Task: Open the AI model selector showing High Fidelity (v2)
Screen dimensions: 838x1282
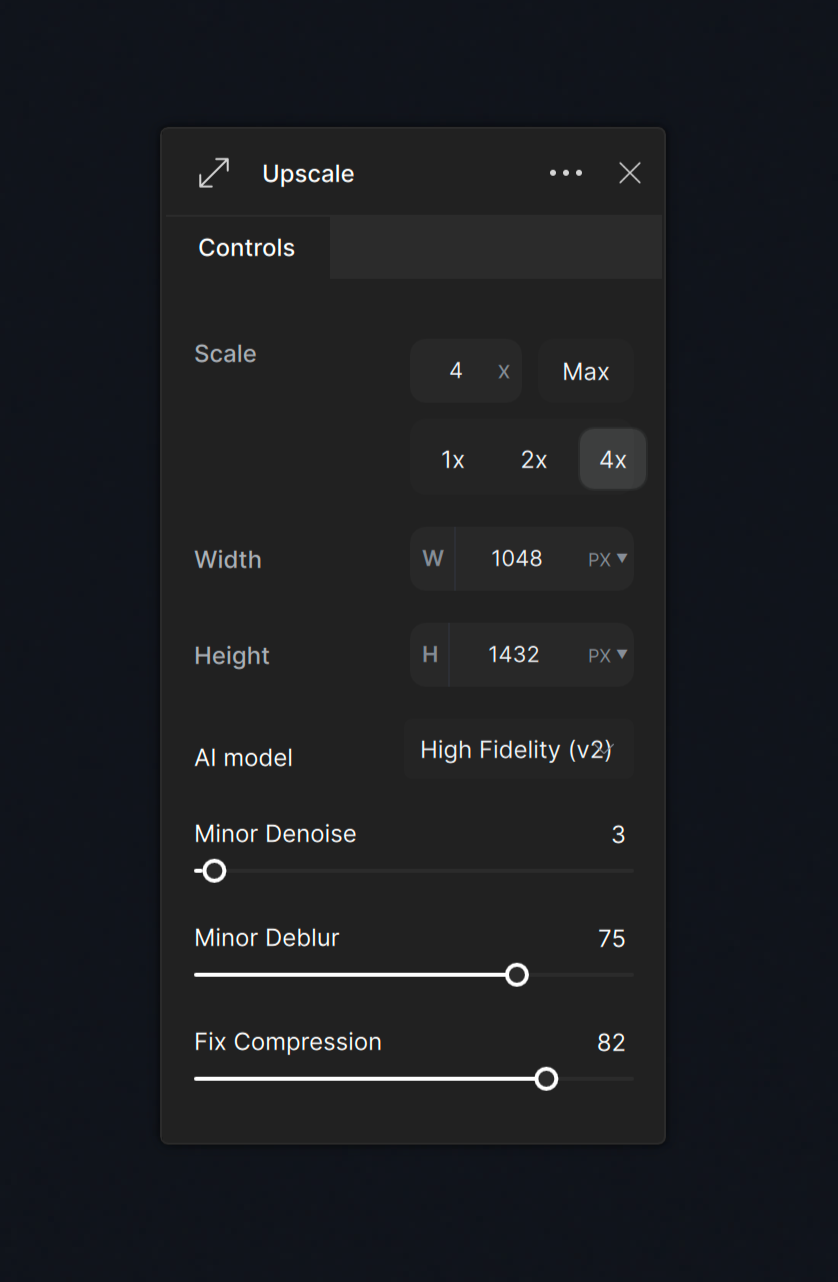Action: pyautogui.click(x=519, y=749)
